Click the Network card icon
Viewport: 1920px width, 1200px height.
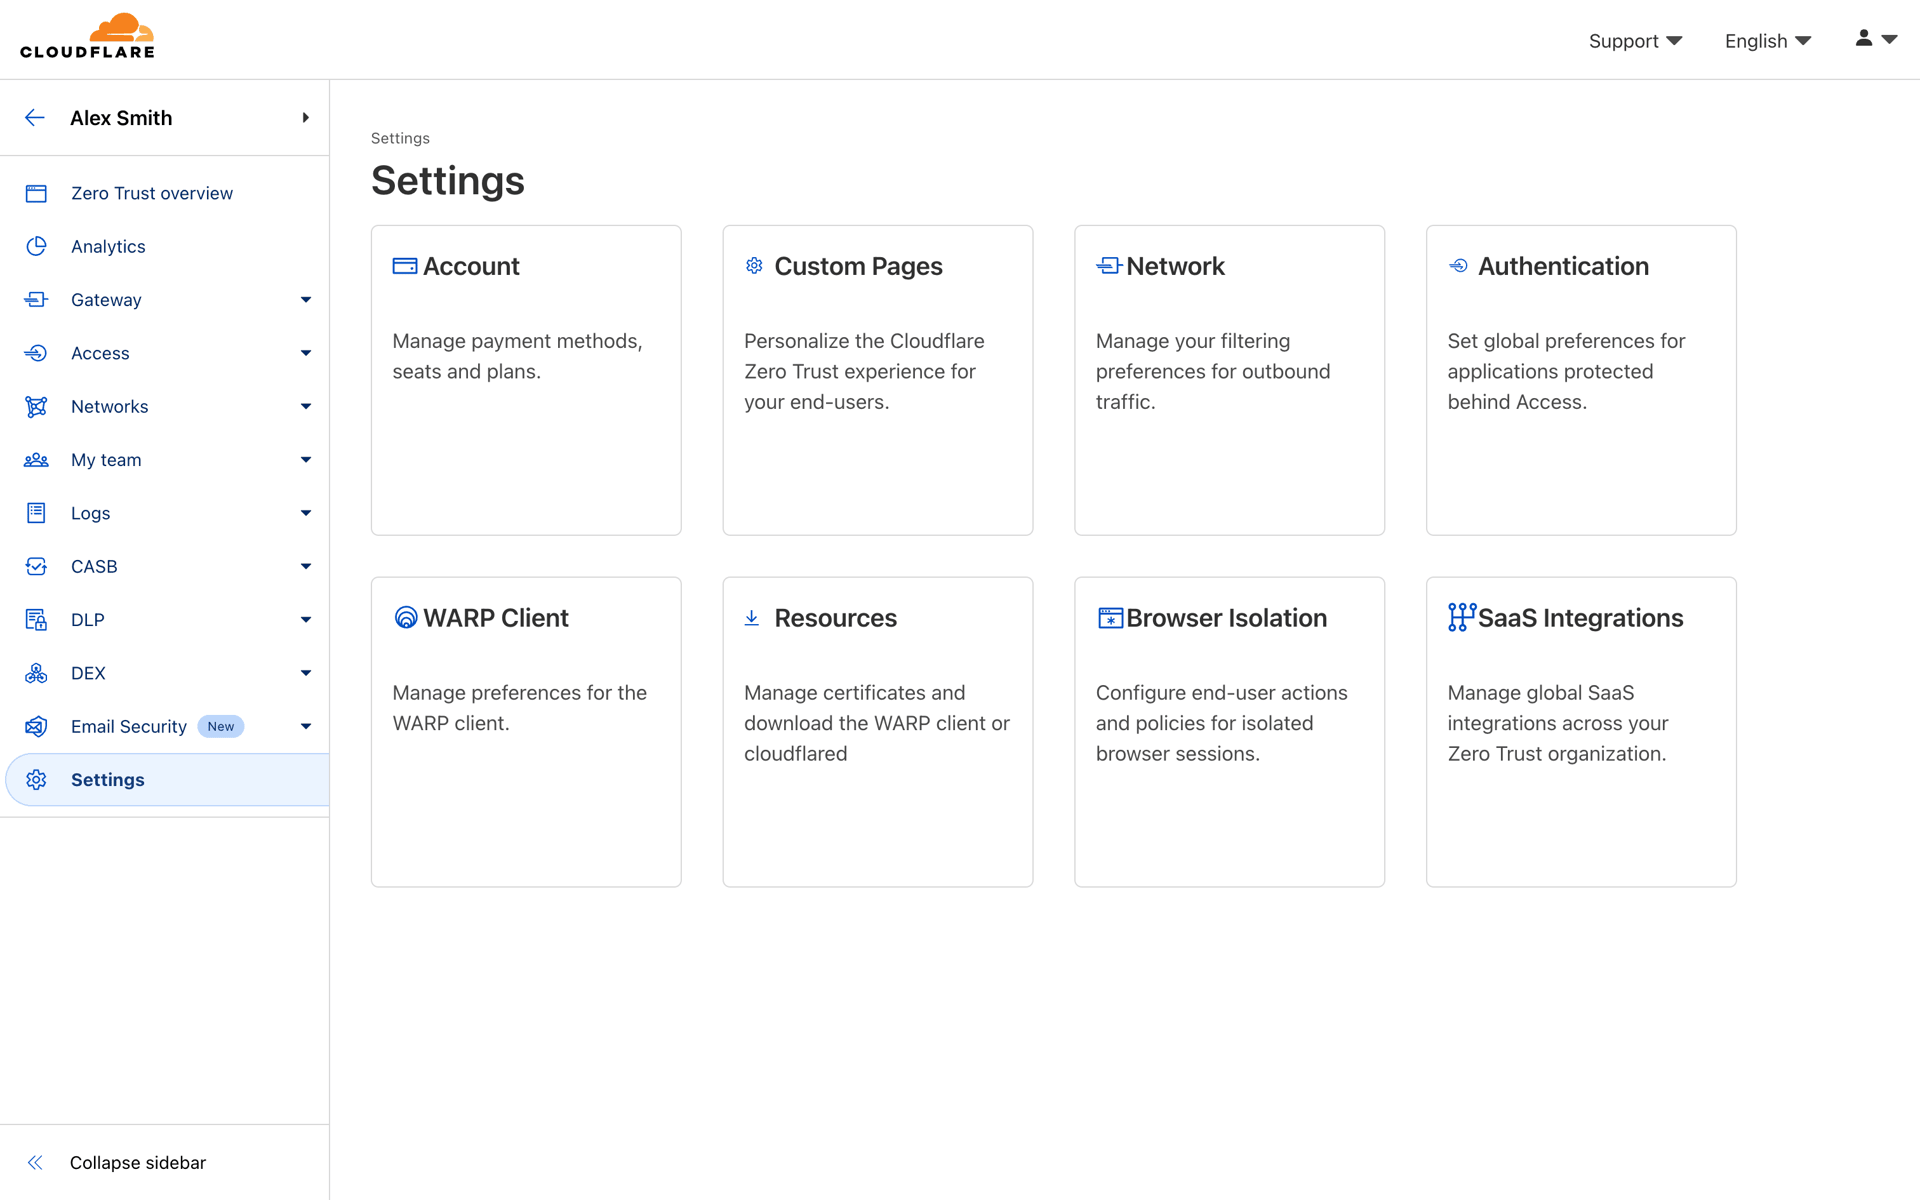(x=1109, y=265)
